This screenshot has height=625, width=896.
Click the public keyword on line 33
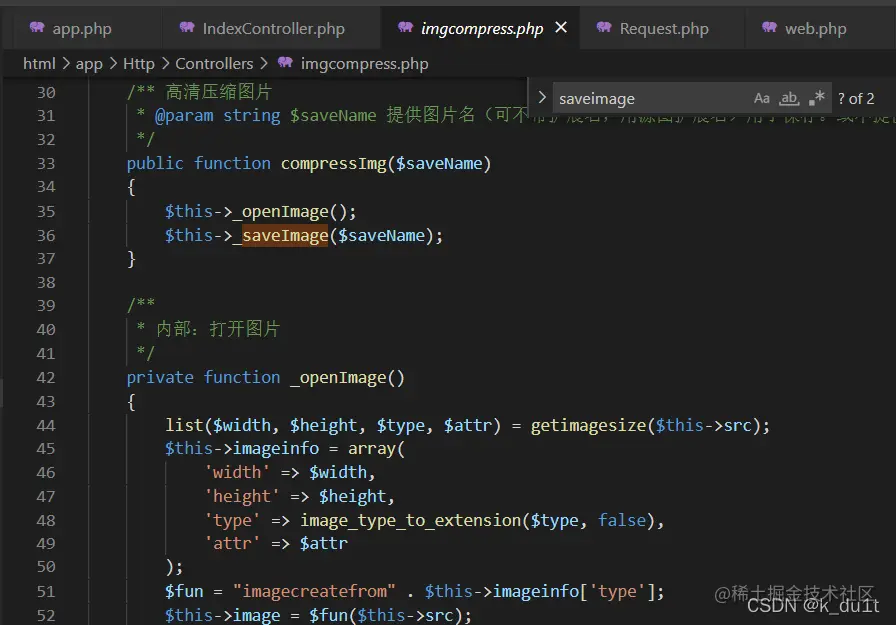pyautogui.click(x=155, y=164)
